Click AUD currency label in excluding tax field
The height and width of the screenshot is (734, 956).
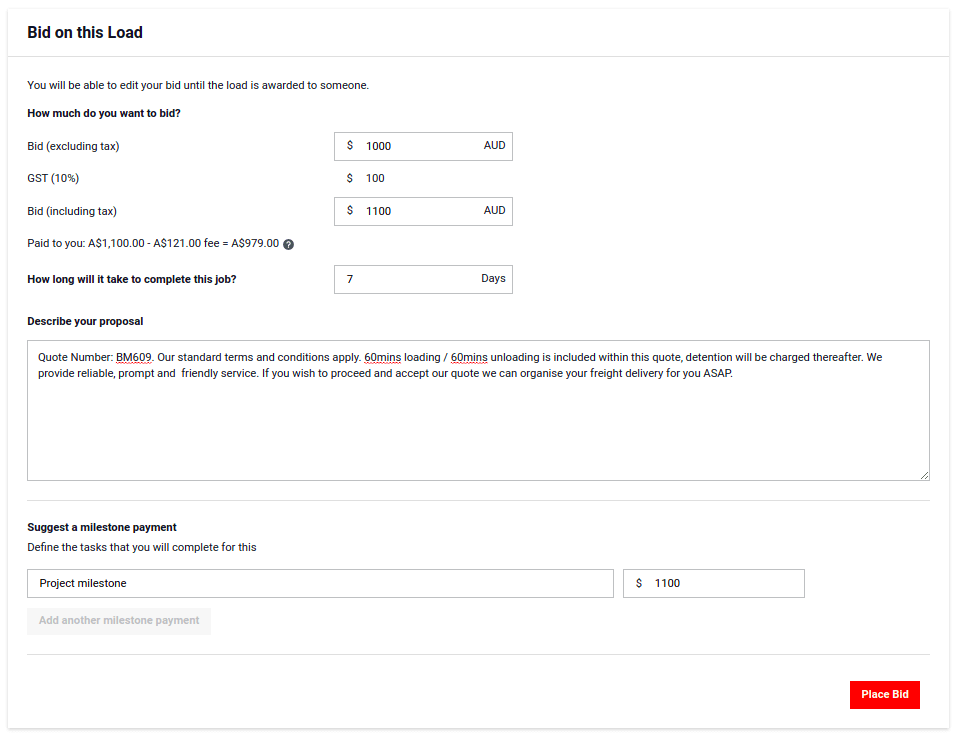pos(494,146)
